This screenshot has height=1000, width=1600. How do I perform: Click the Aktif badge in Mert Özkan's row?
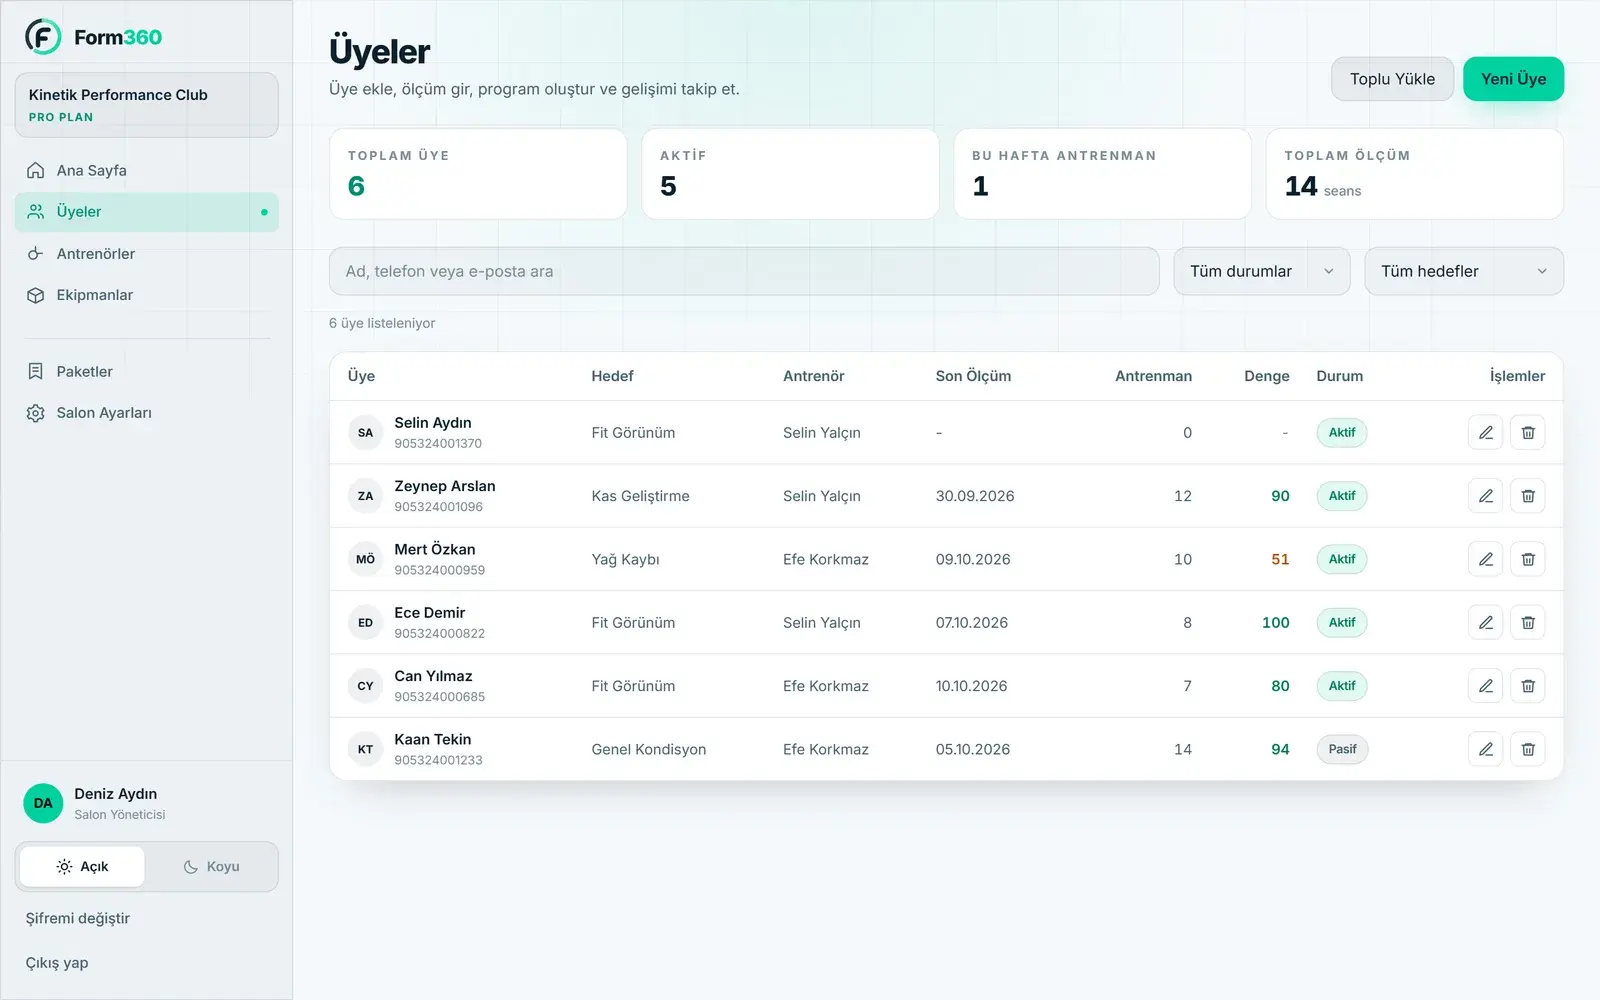coord(1342,559)
